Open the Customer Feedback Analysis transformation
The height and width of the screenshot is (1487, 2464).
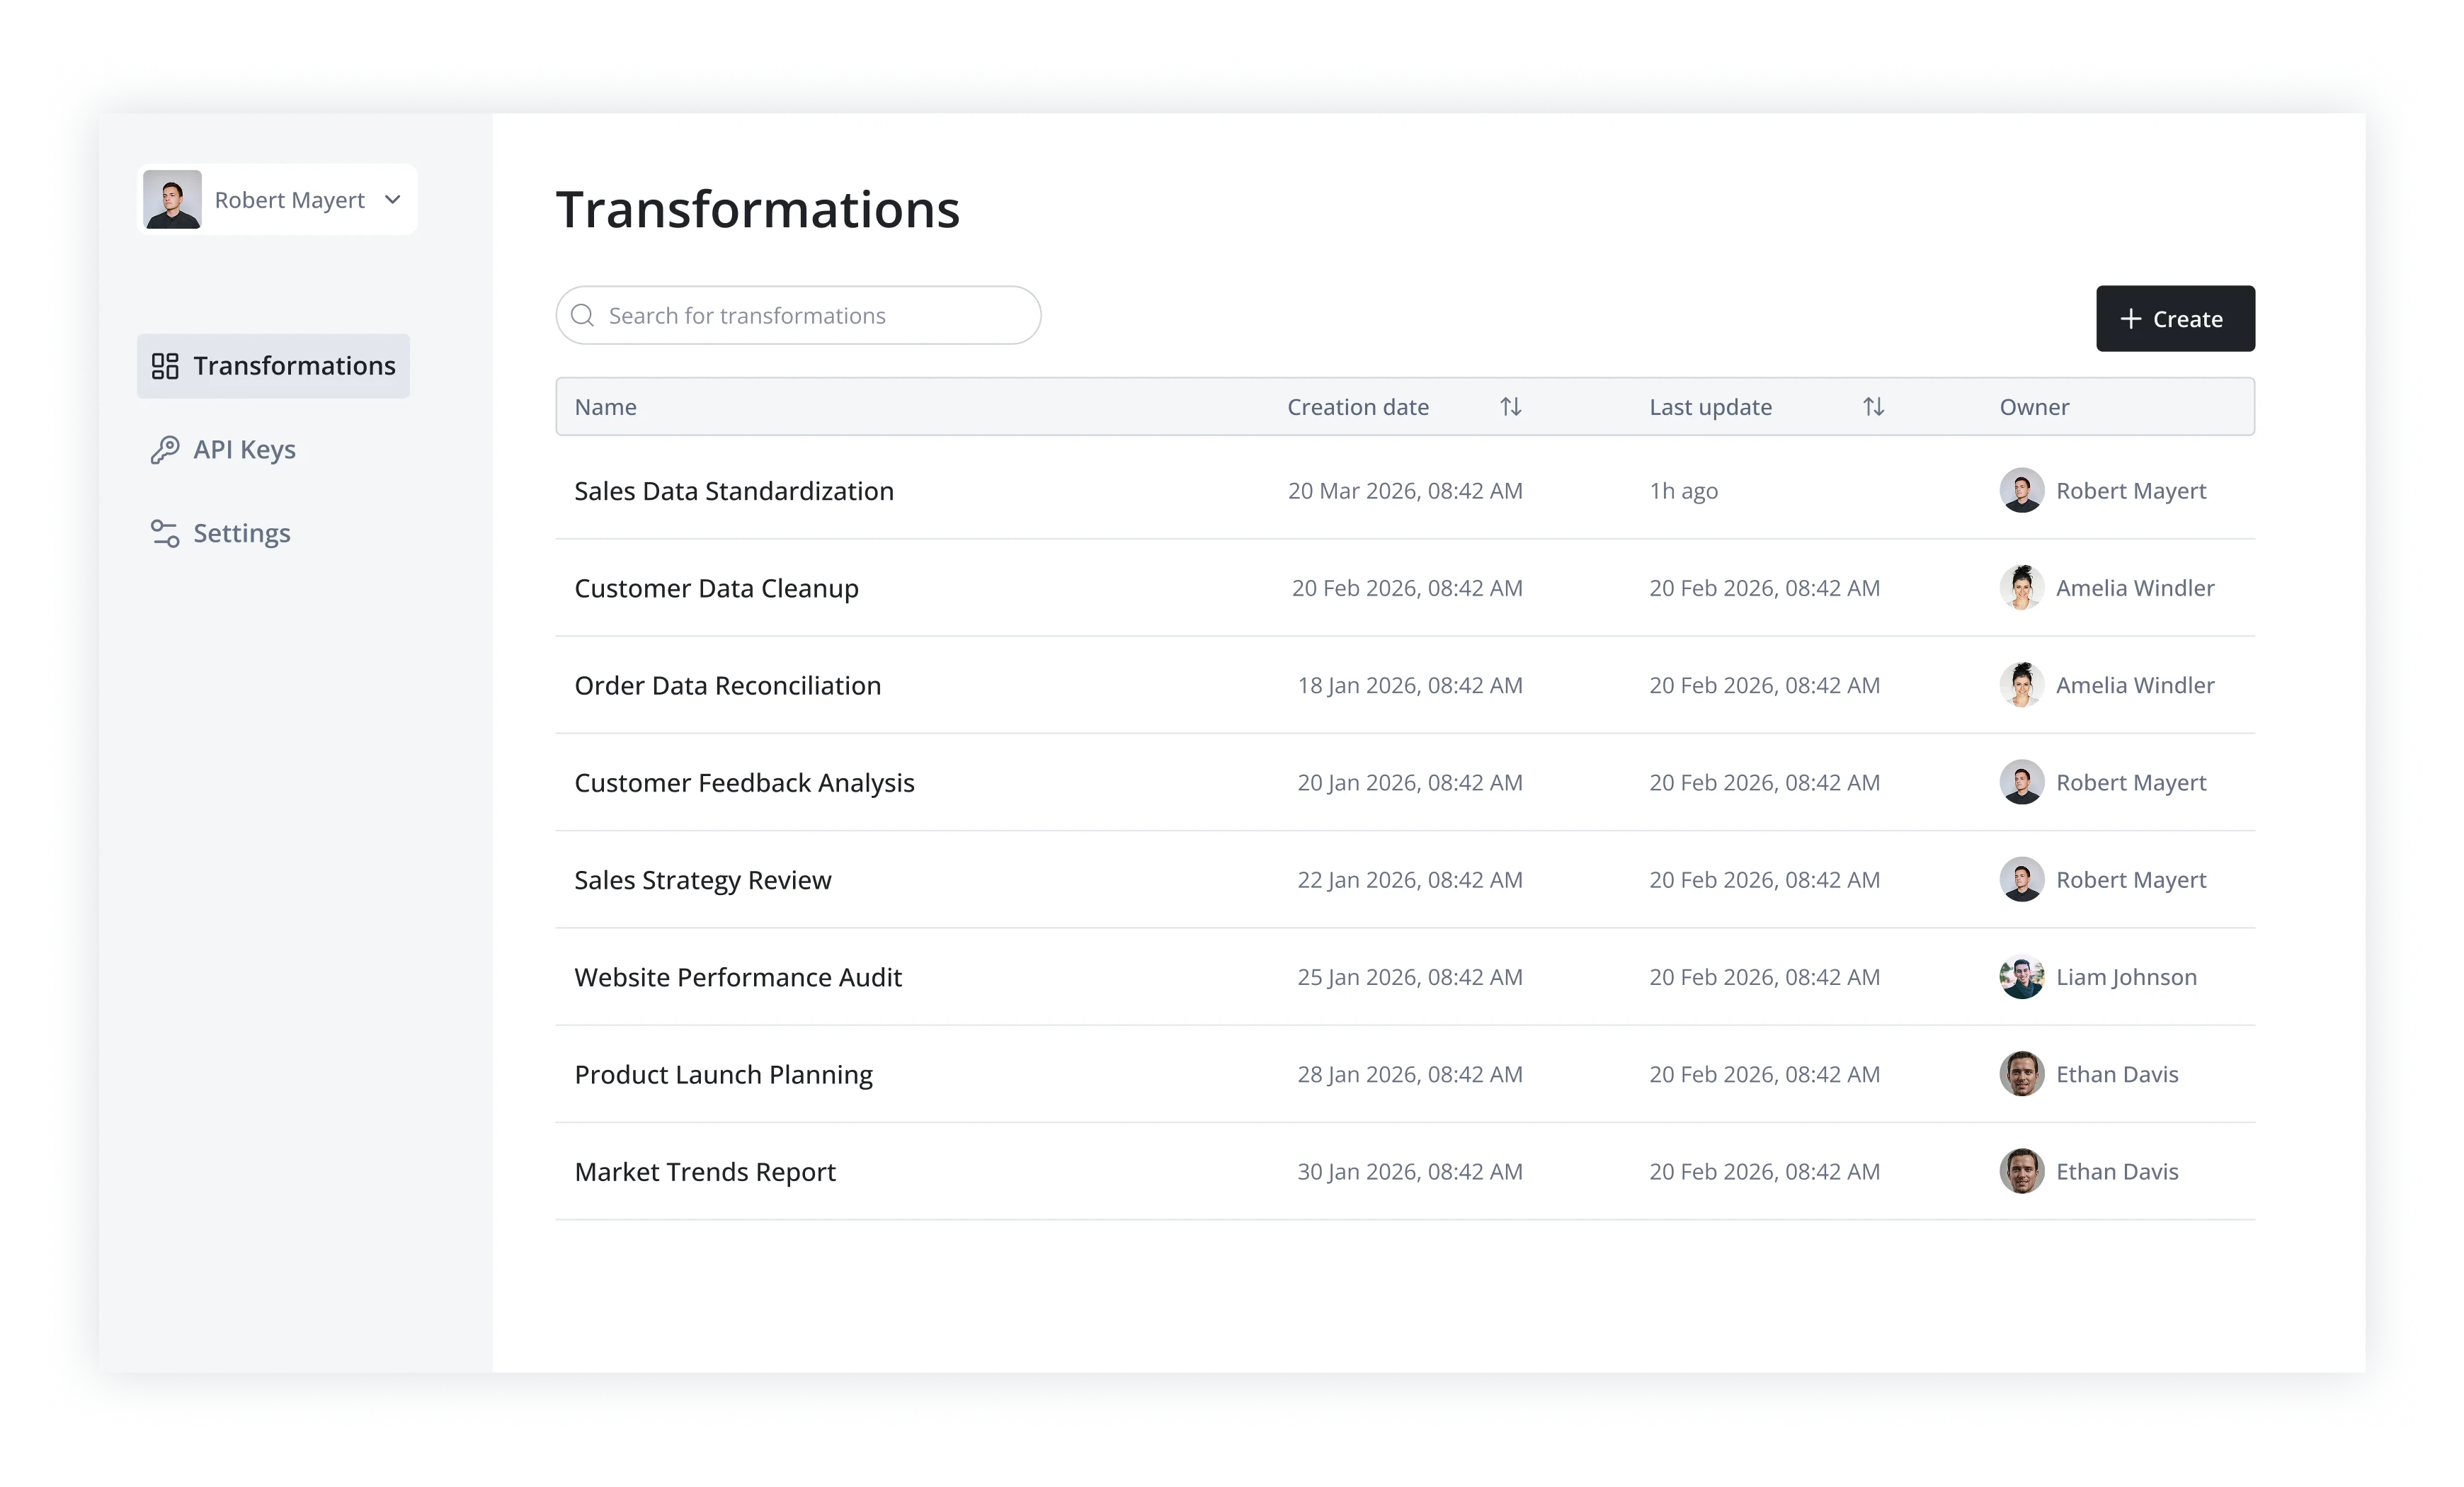[744, 782]
